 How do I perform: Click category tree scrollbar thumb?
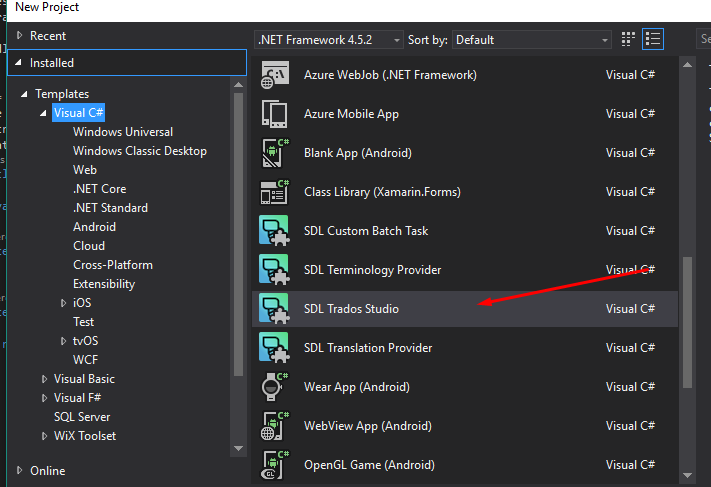click(239, 234)
